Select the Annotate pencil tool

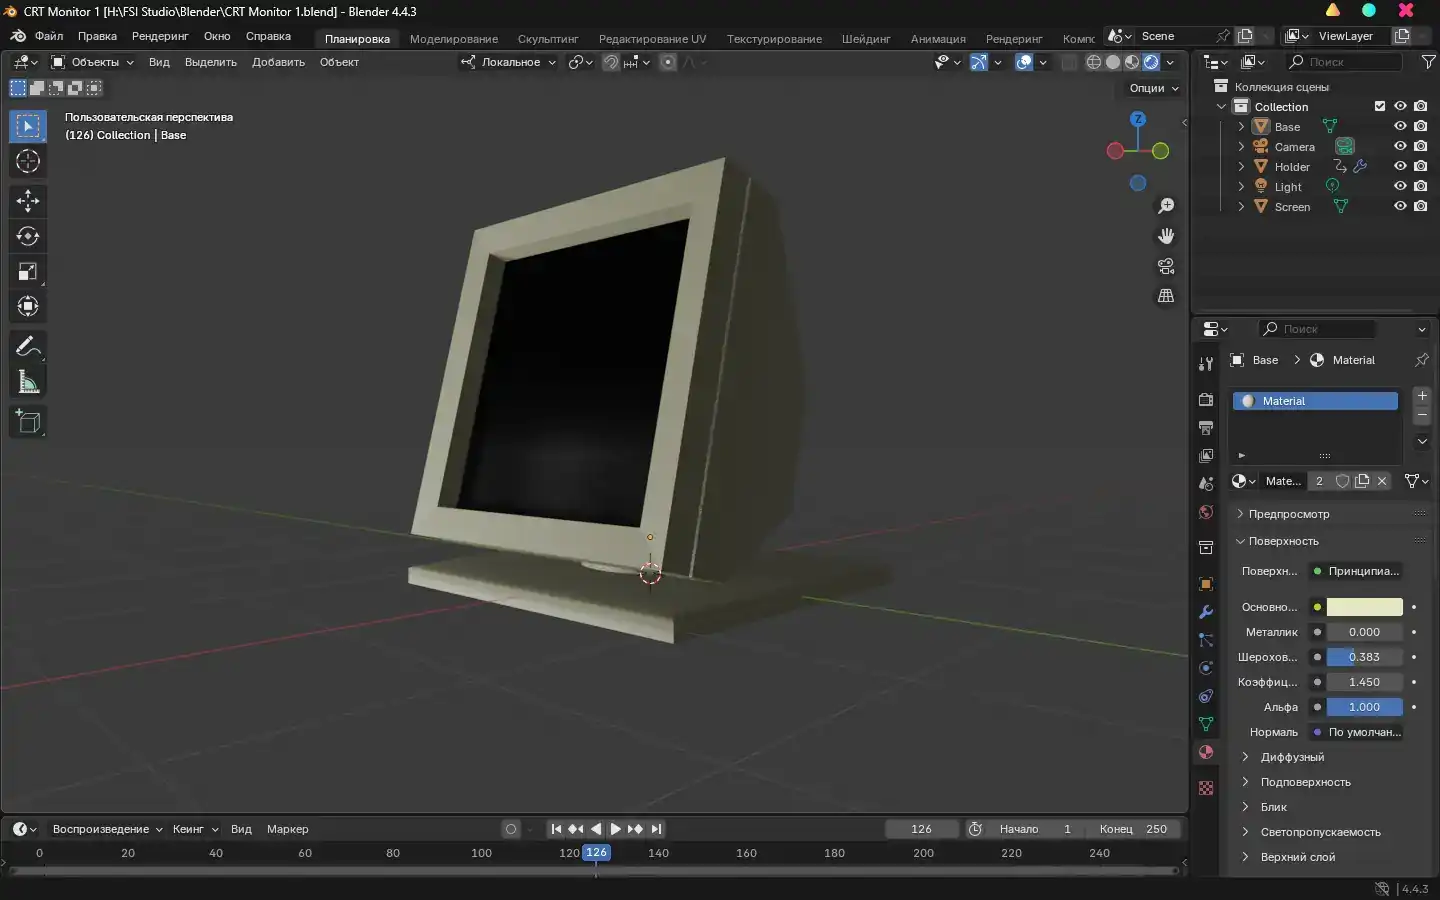pyautogui.click(x=28, y=347)
